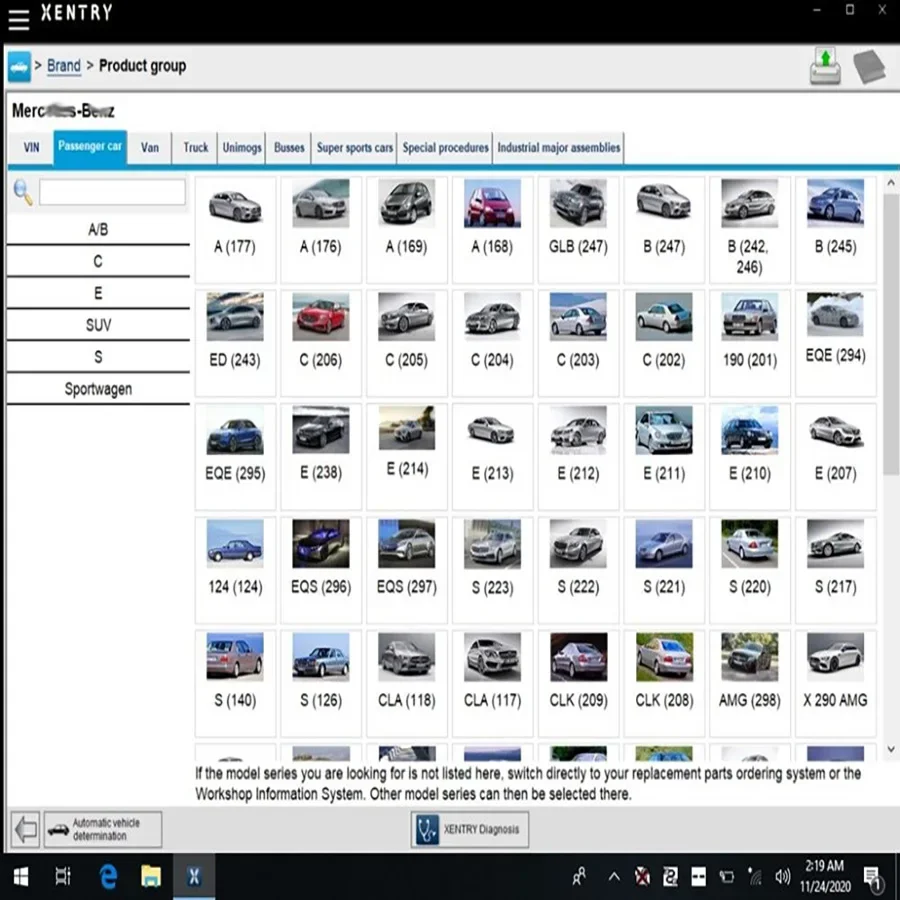Select the 124 (124) model
This screenshot has width=900, height=900.
pyautogui.click(x=235, y=570)
